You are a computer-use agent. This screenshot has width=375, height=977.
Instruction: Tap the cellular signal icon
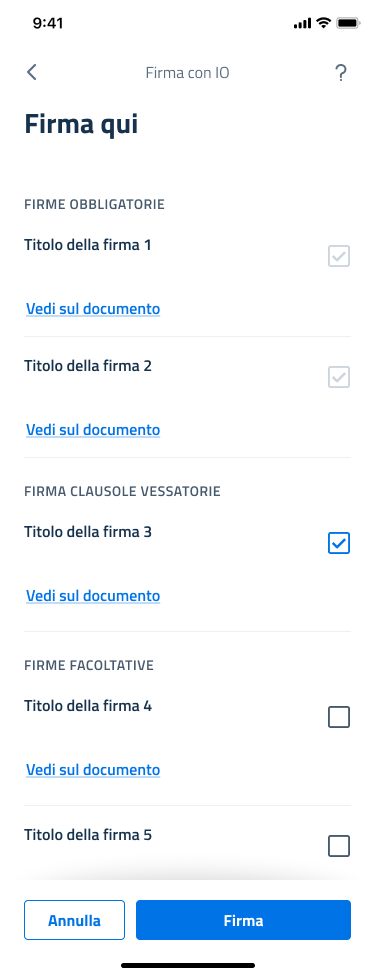coord(302,24)
